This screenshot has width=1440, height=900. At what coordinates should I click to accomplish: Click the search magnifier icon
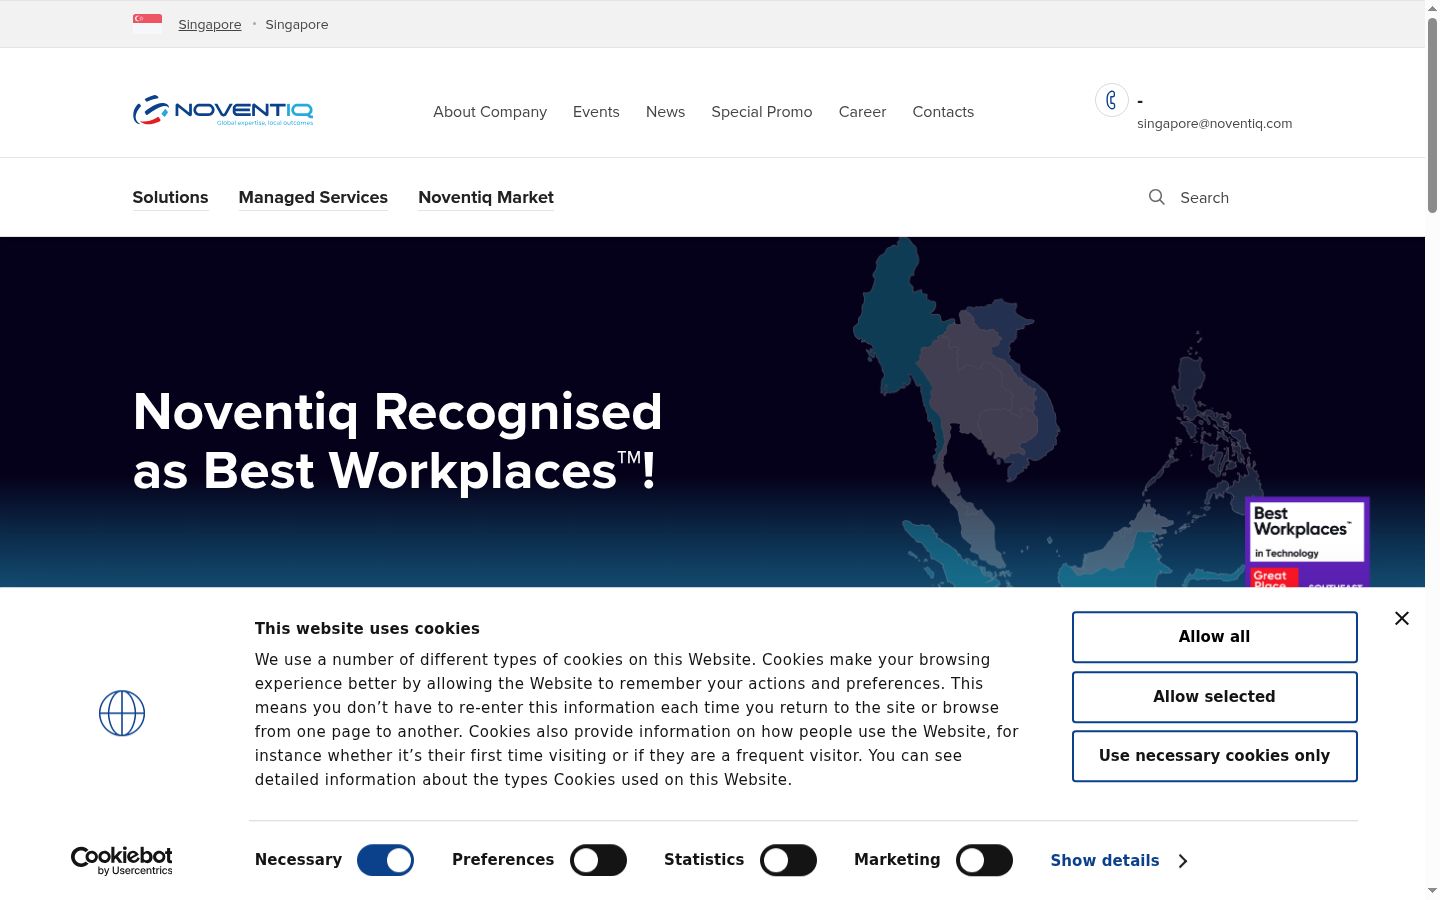tap(1157, 197)
